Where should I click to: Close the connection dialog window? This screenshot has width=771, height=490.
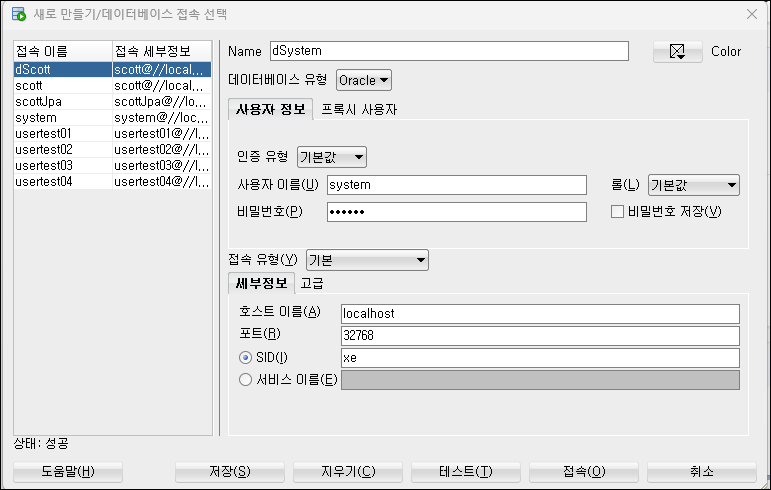751,14
